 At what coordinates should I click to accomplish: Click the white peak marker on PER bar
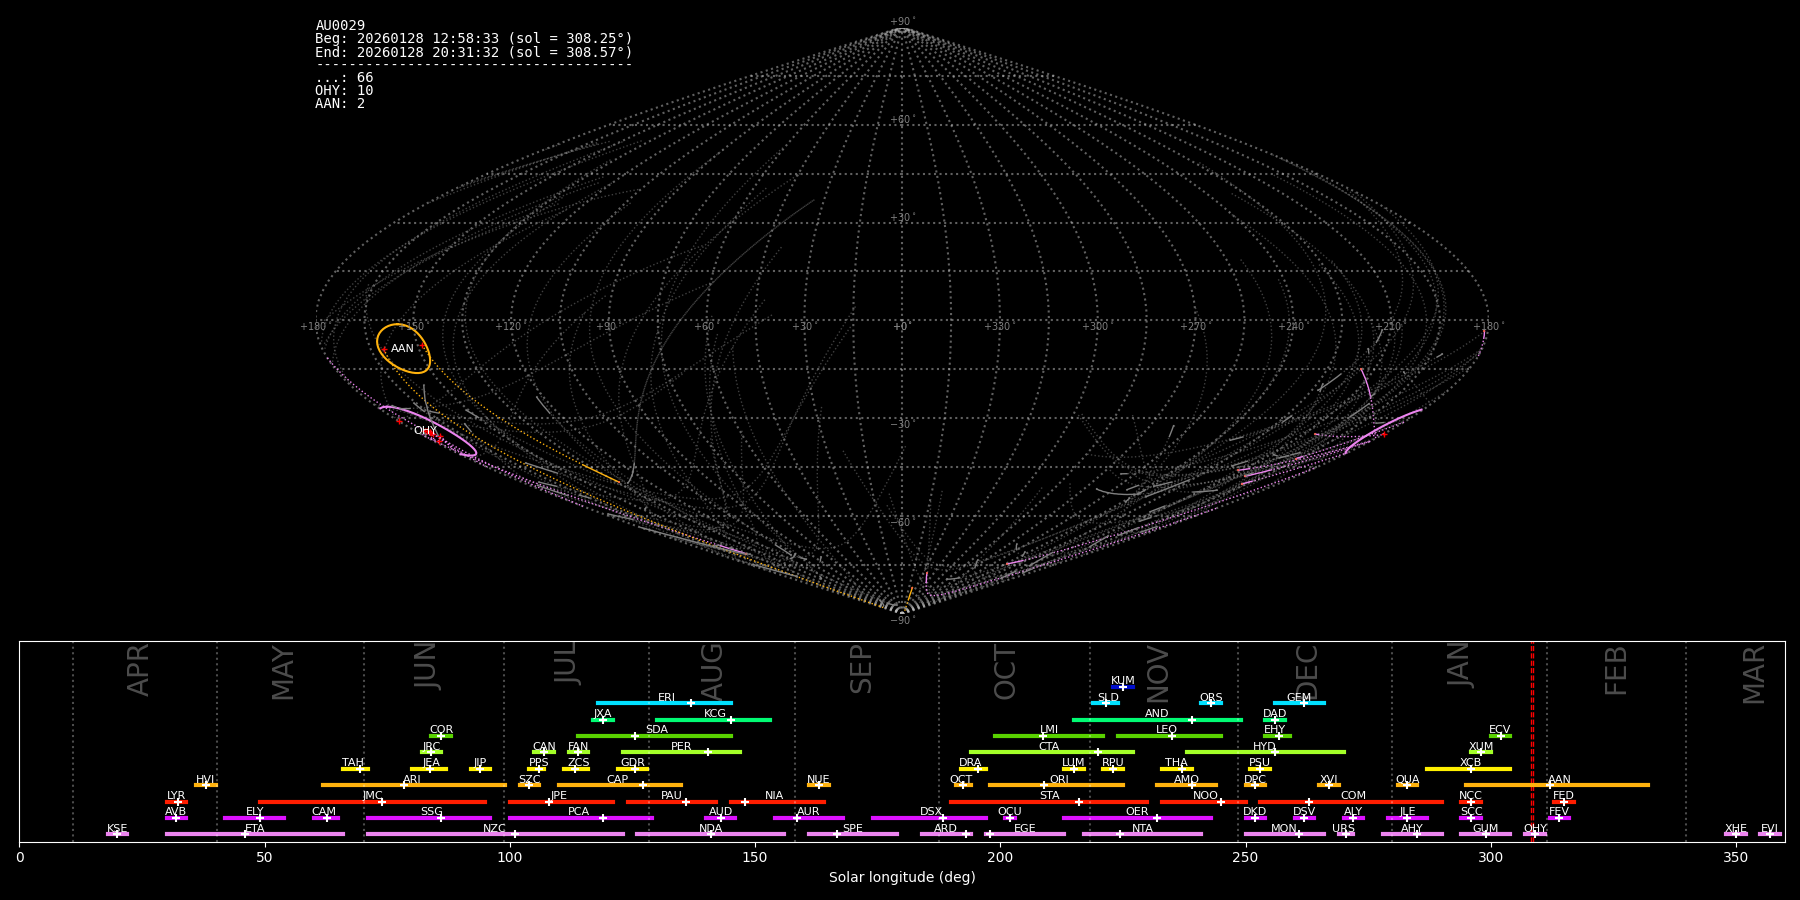[x=708, y=752]
